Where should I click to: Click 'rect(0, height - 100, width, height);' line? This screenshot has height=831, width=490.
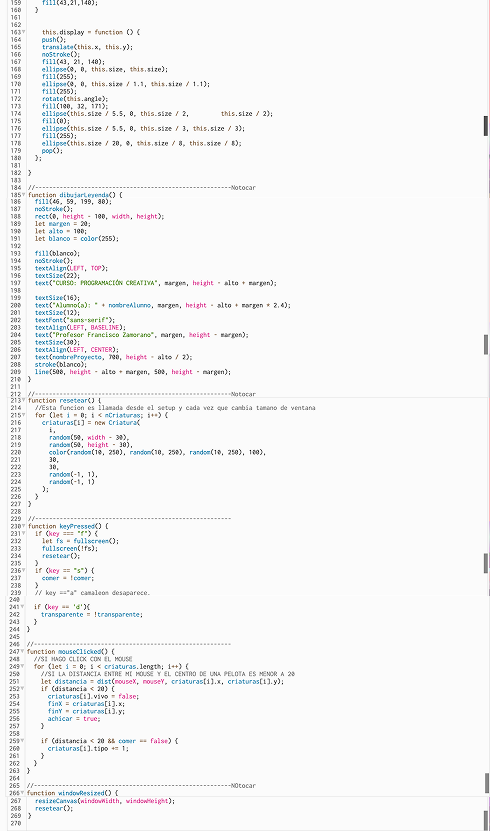click(x=100, y=217)
